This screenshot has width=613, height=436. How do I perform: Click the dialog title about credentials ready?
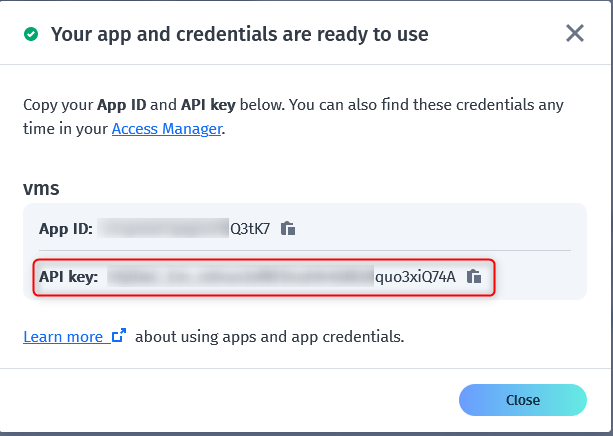pos(239,35)
